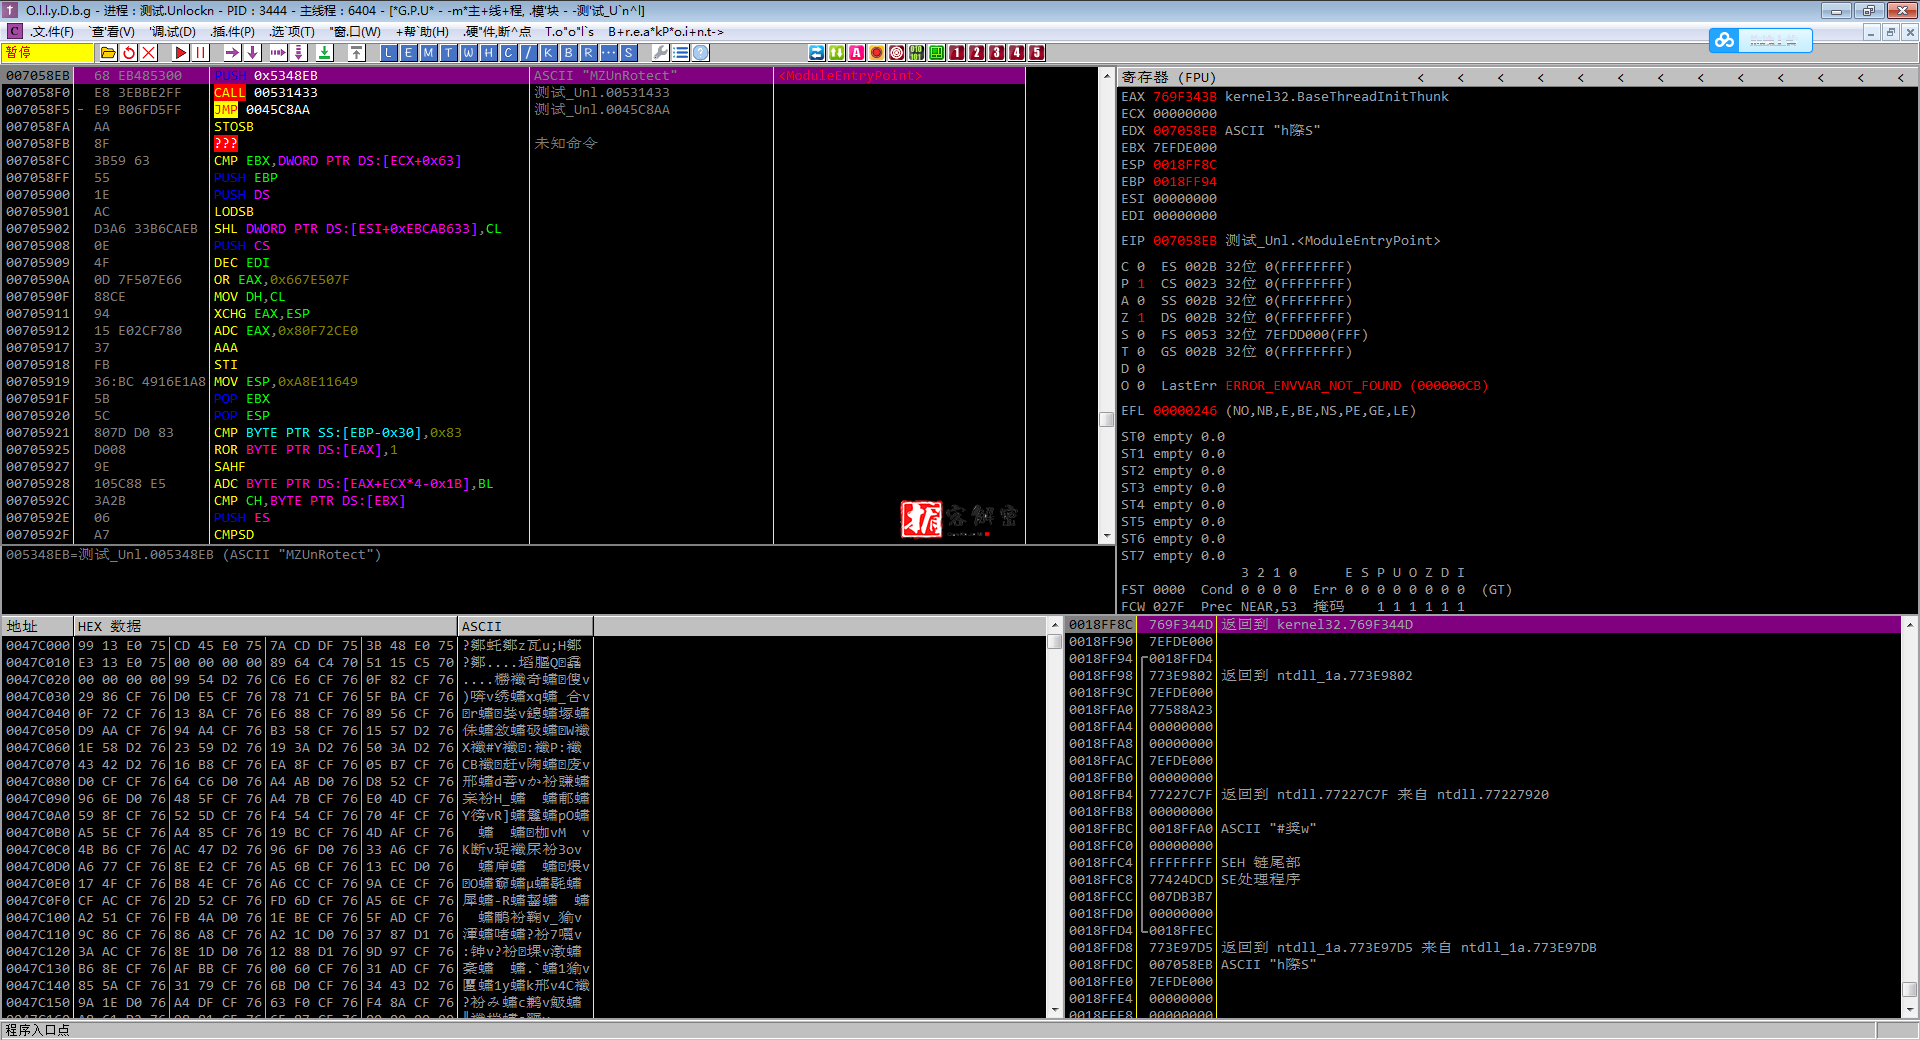Open the 调试(D) menu

click(172, 32)
